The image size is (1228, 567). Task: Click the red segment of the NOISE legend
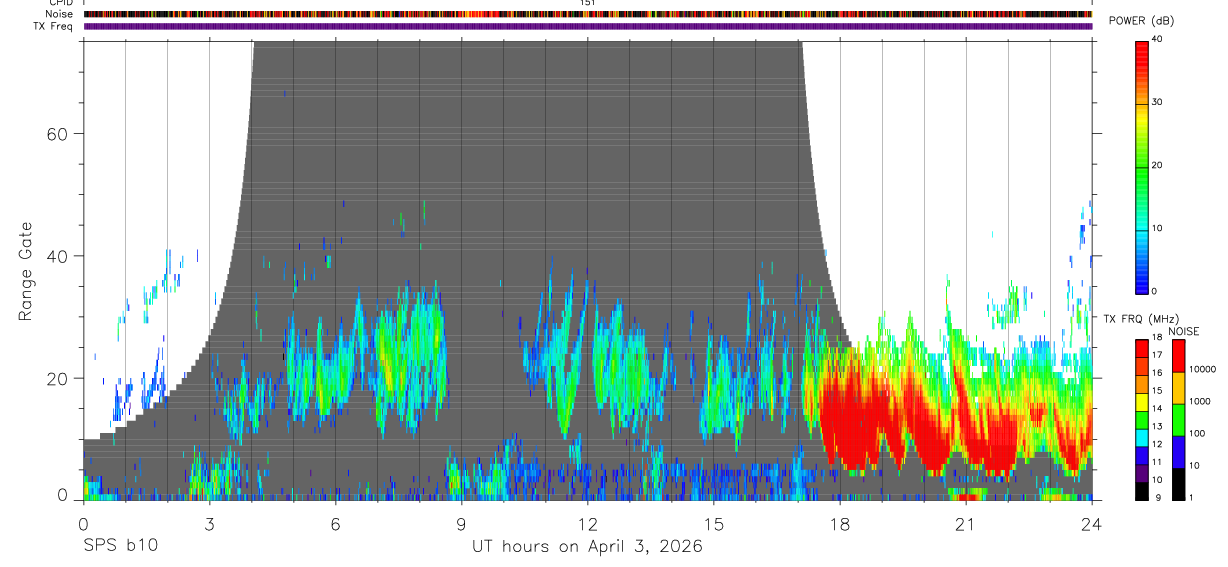(x=1178, y=356)
